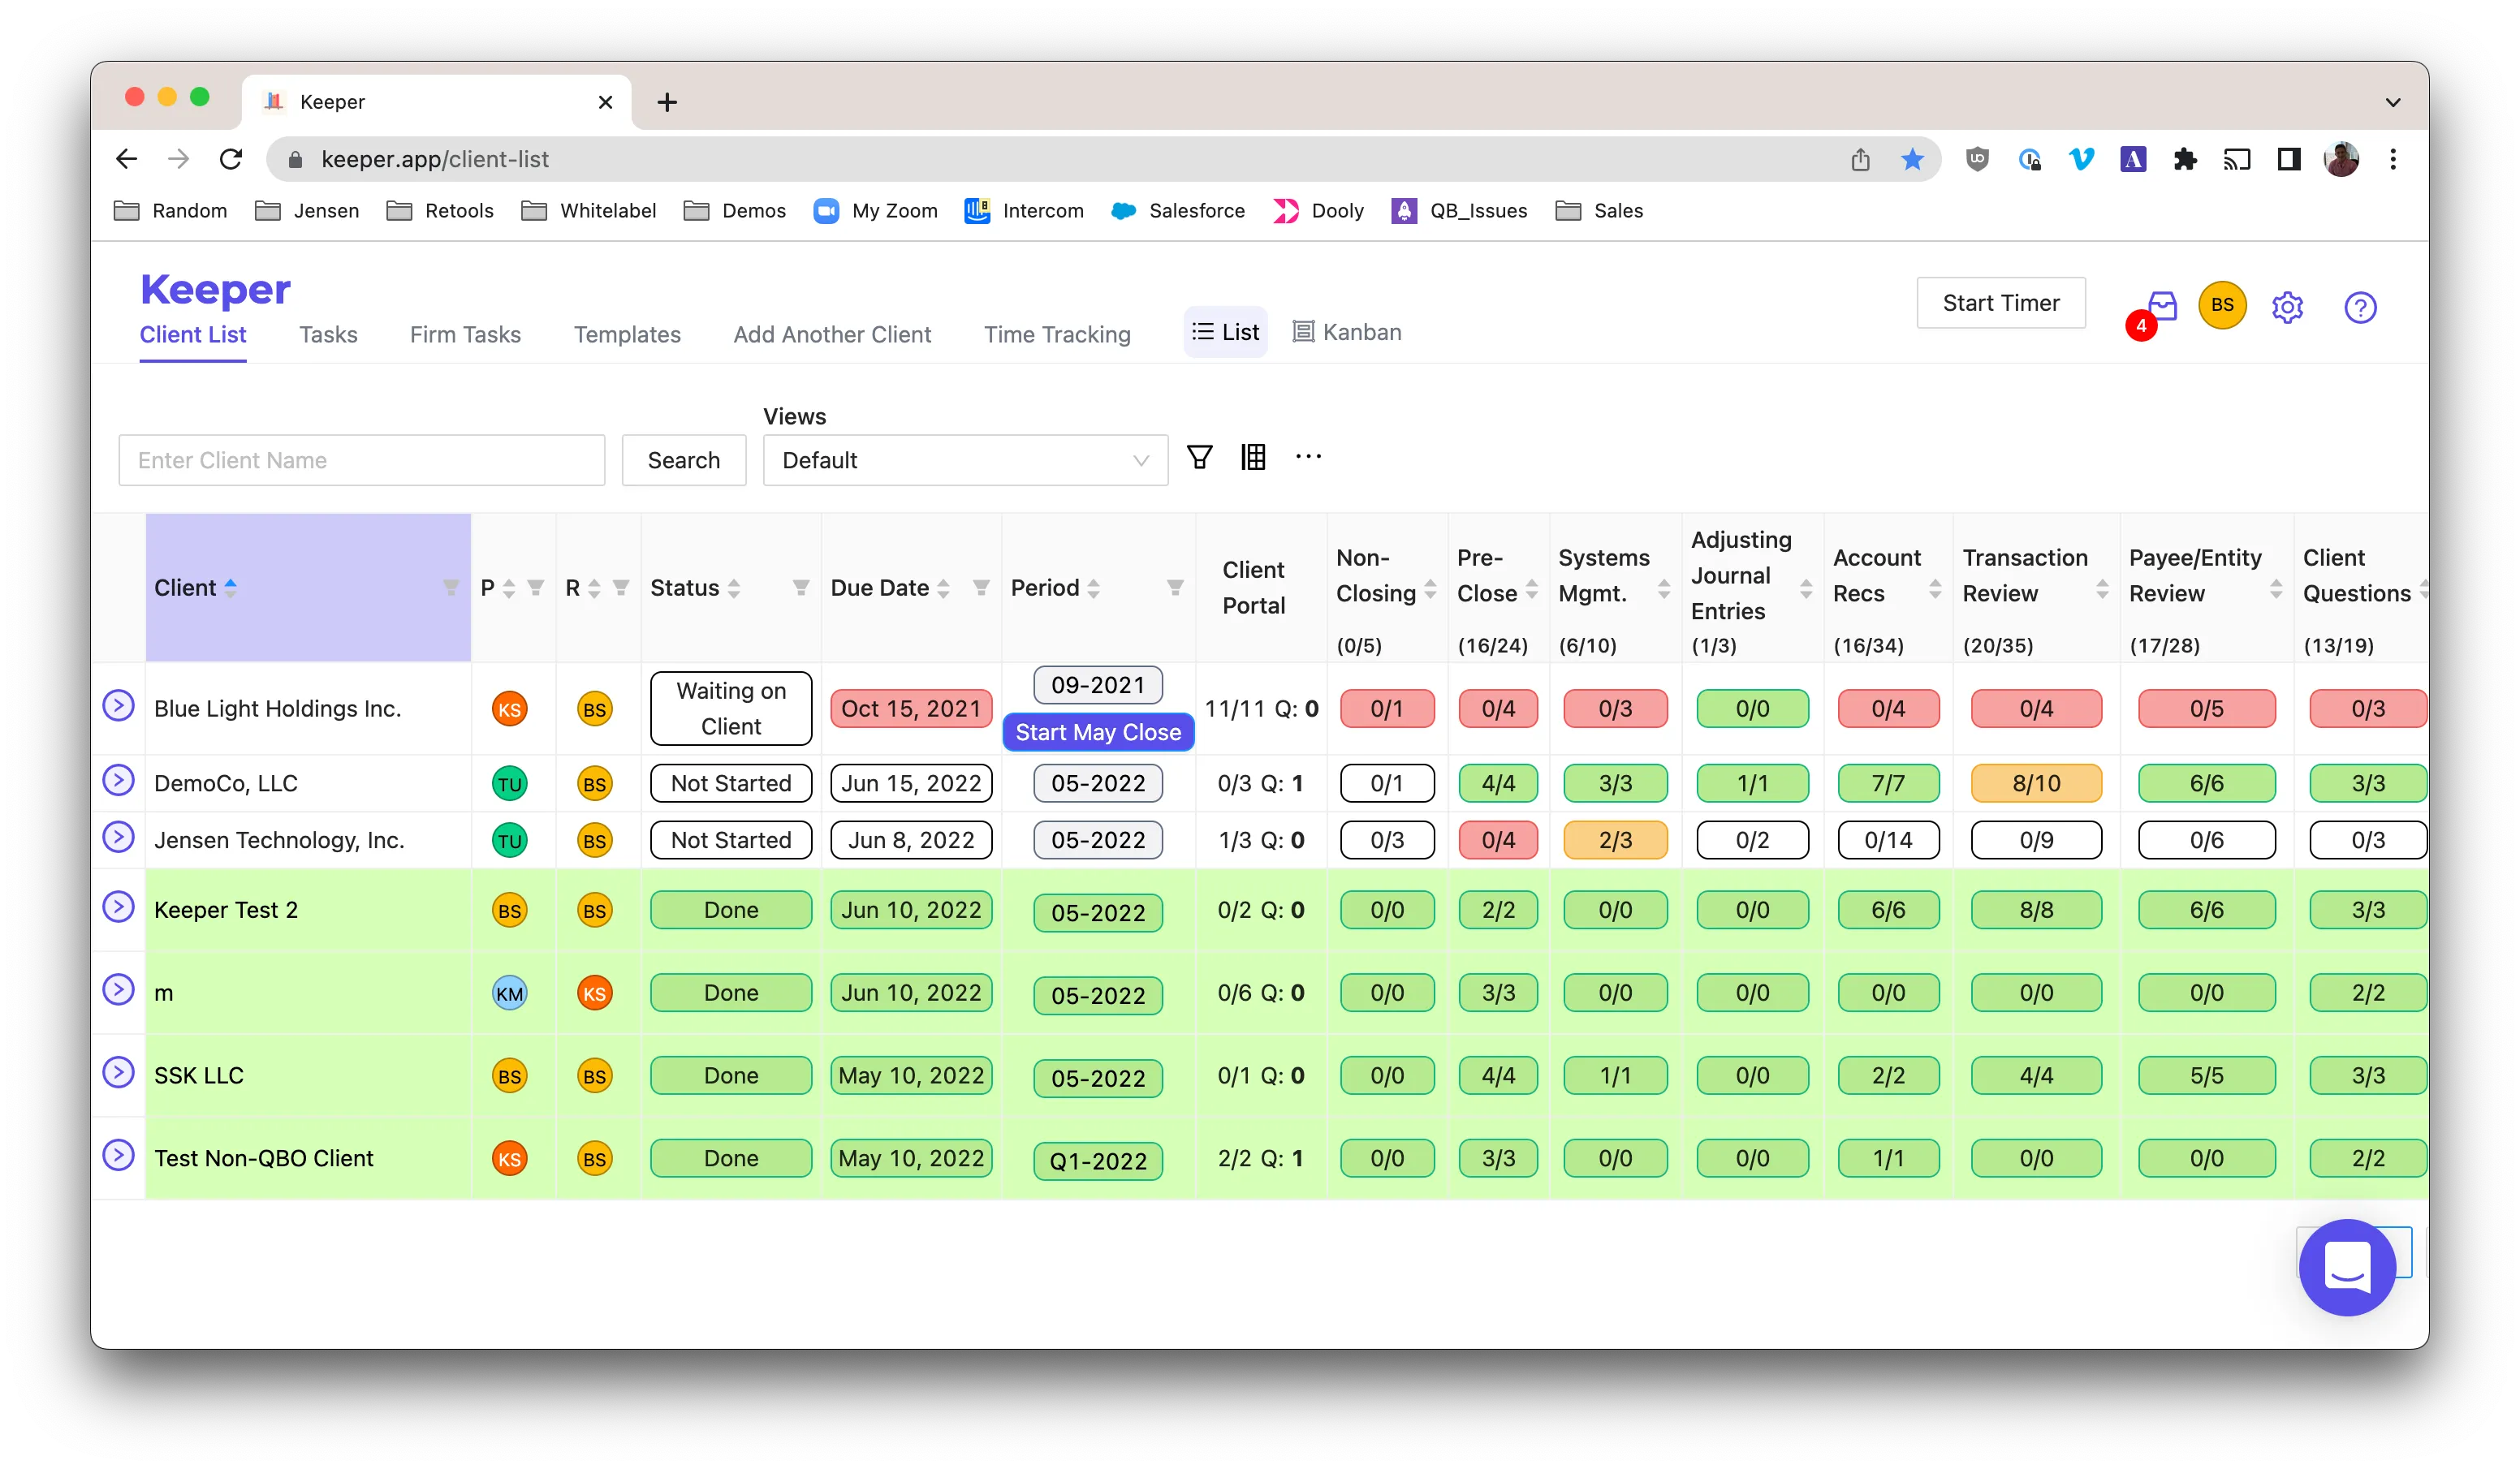2520x1469 pixels.
Task: Filter the Due Date column funnel icon
Action: point(981,588)
